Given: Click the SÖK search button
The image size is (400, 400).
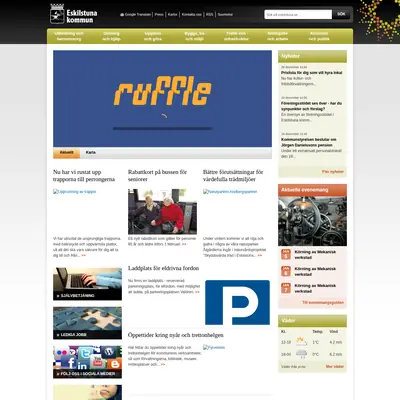Looking at the screenshot, I should (x=341, y=14).
